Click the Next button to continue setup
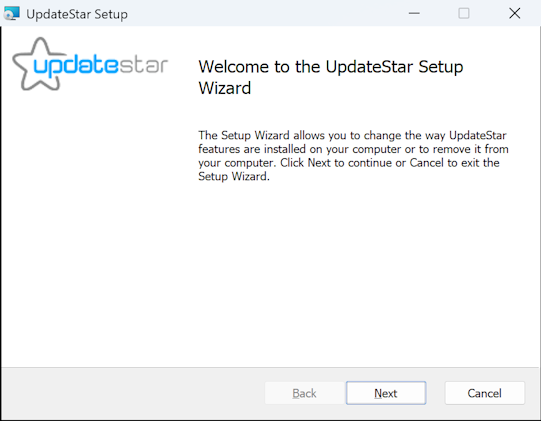 pyautogui.click(x=386, y=393)
